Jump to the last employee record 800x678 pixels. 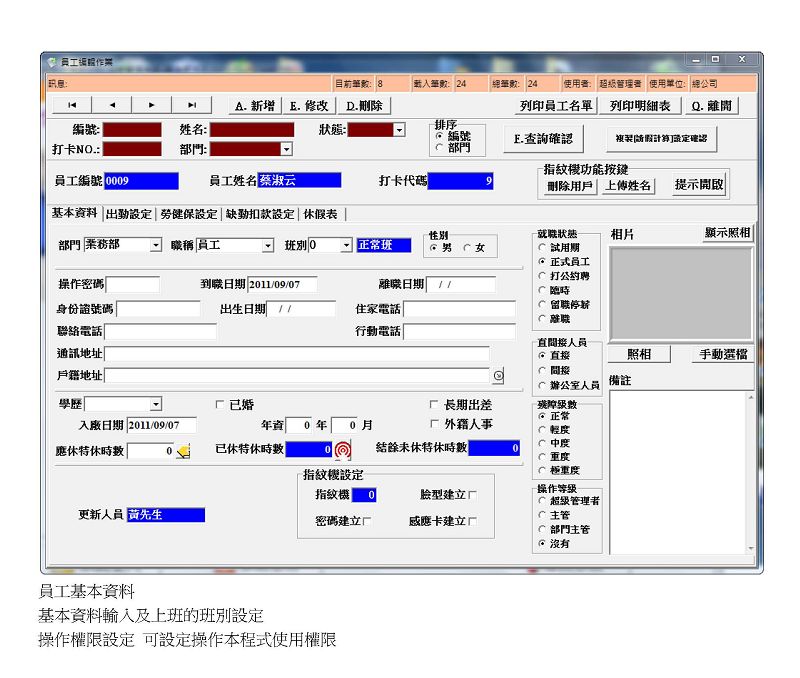(191, 105)
